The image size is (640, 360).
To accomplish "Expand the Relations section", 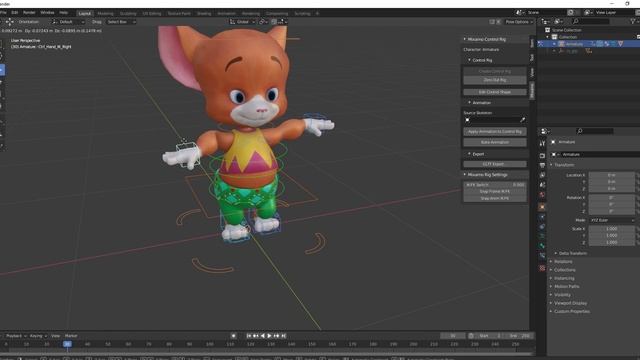I will [563, 262].
